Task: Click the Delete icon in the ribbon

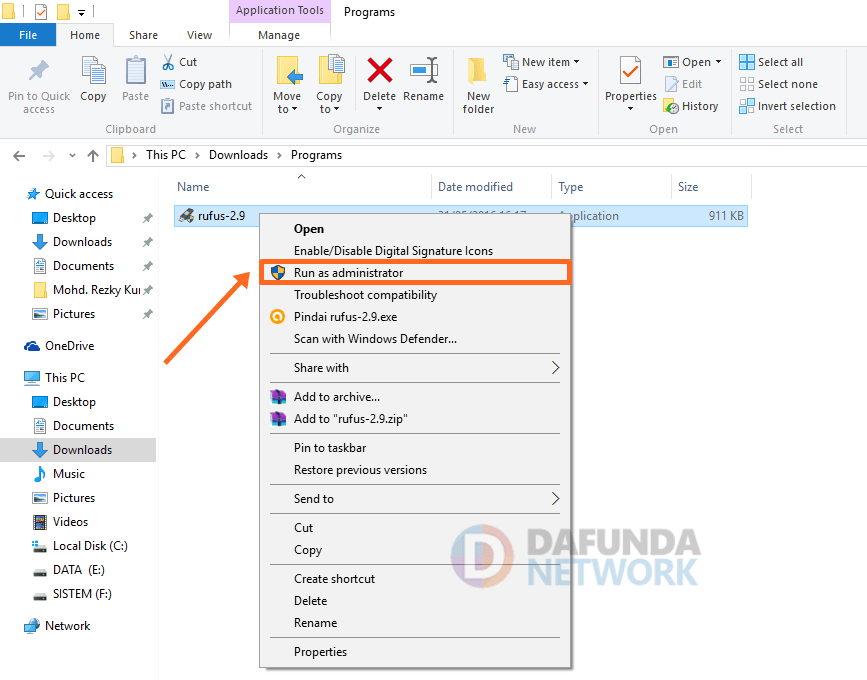Action: (x=379, y=74)
